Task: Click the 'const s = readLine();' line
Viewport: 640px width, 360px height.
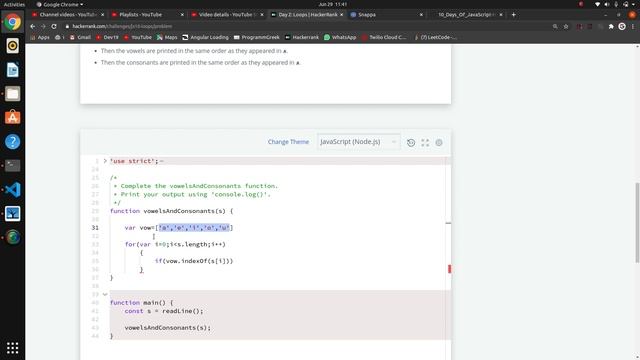Action: (164, 311)
